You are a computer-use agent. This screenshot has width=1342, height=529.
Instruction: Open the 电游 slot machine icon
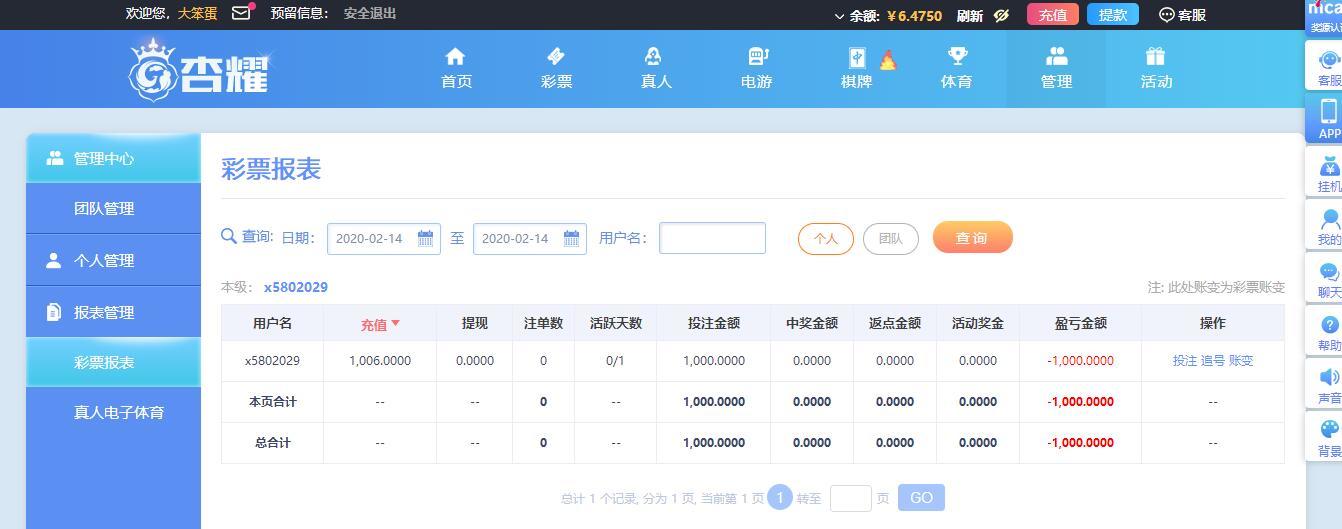(x=757, y=56)
